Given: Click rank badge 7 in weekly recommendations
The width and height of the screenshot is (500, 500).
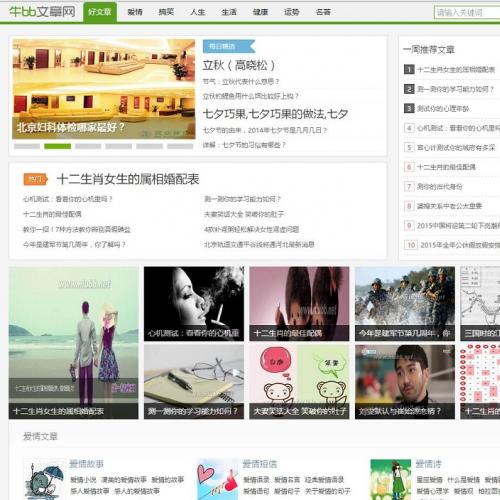Looking at the screenshot, I should pyautogui.click(x=409, y=186).
